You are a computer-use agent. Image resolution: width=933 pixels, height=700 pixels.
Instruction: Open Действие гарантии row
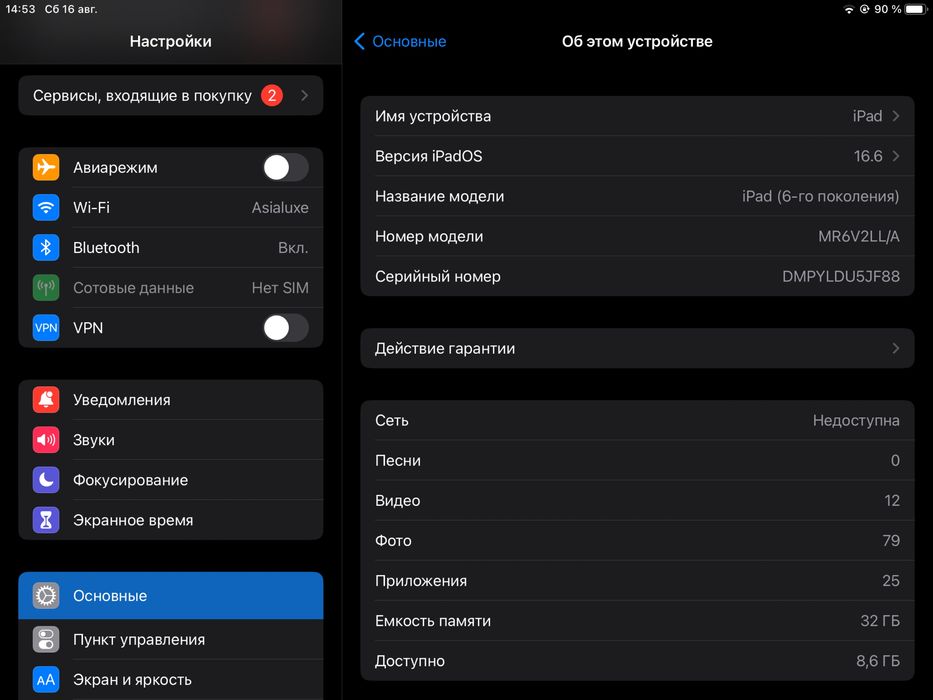637,348
